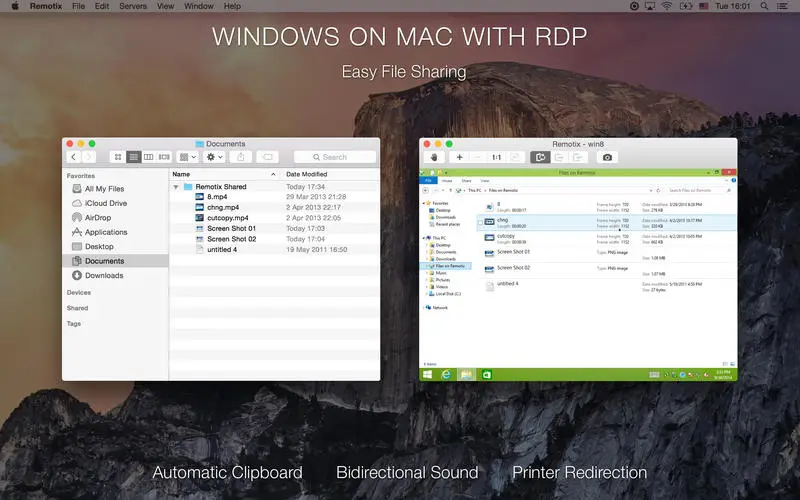Open Notification Center in menu bar
Viewport: 800px width, 500px height.
pos(782,6)
